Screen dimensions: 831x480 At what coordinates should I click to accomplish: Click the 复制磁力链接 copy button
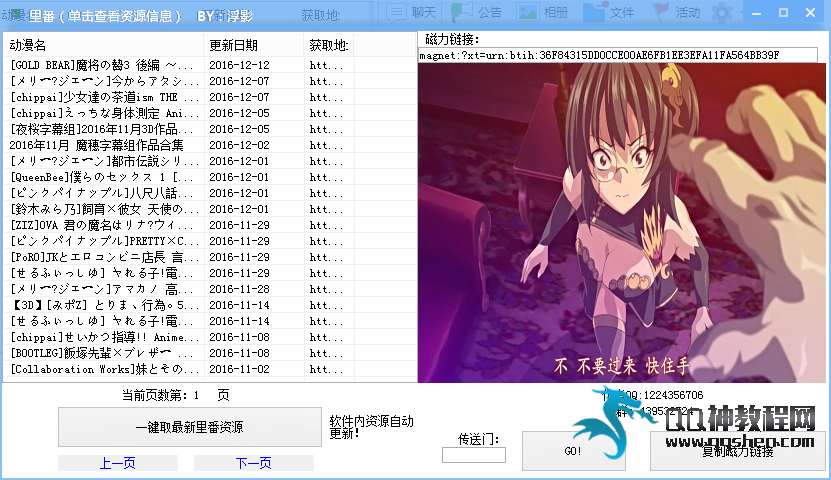coord(738,451)
